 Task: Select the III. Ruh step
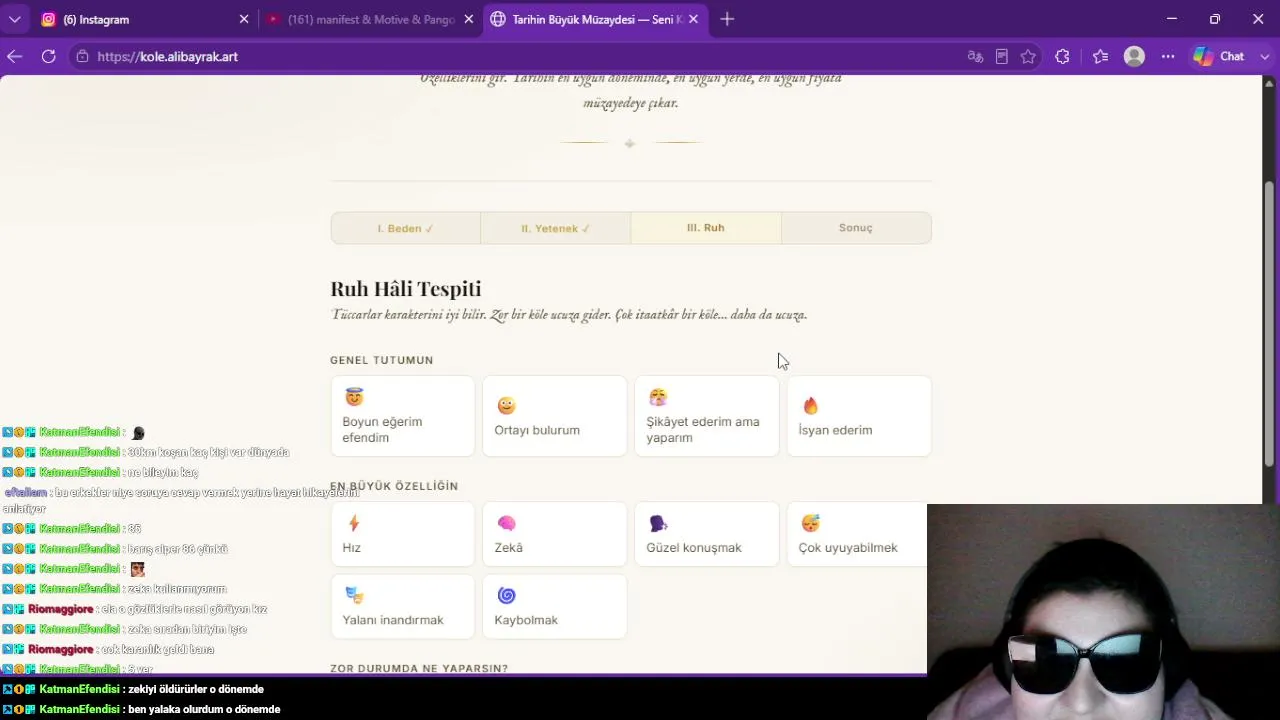tap(706, 228)
